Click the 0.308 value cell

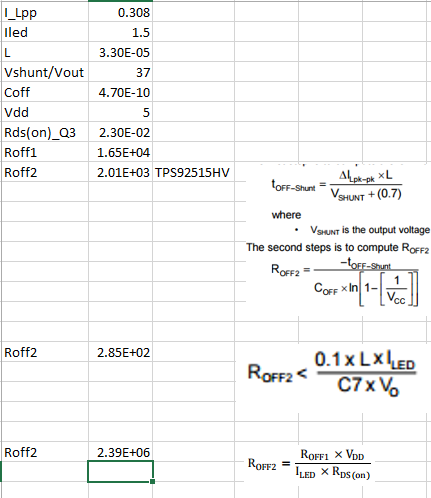(121, 13)
